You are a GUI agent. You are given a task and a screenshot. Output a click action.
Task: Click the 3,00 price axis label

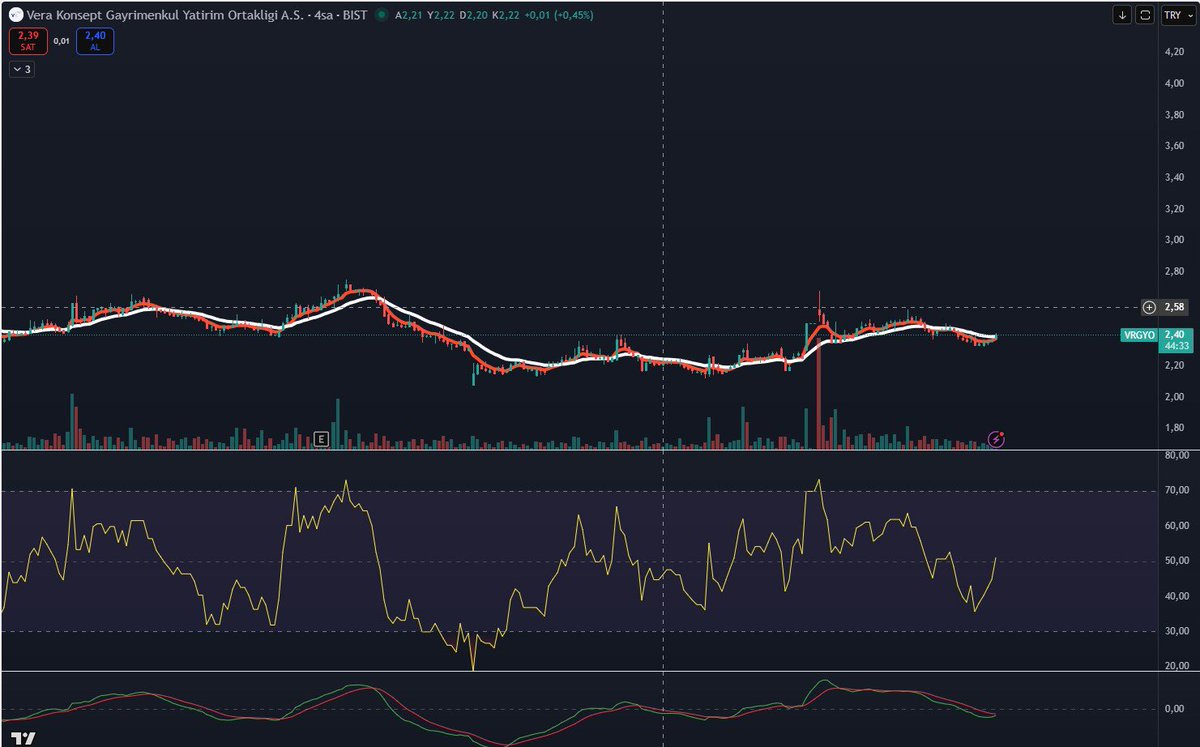pos(1173,240)
